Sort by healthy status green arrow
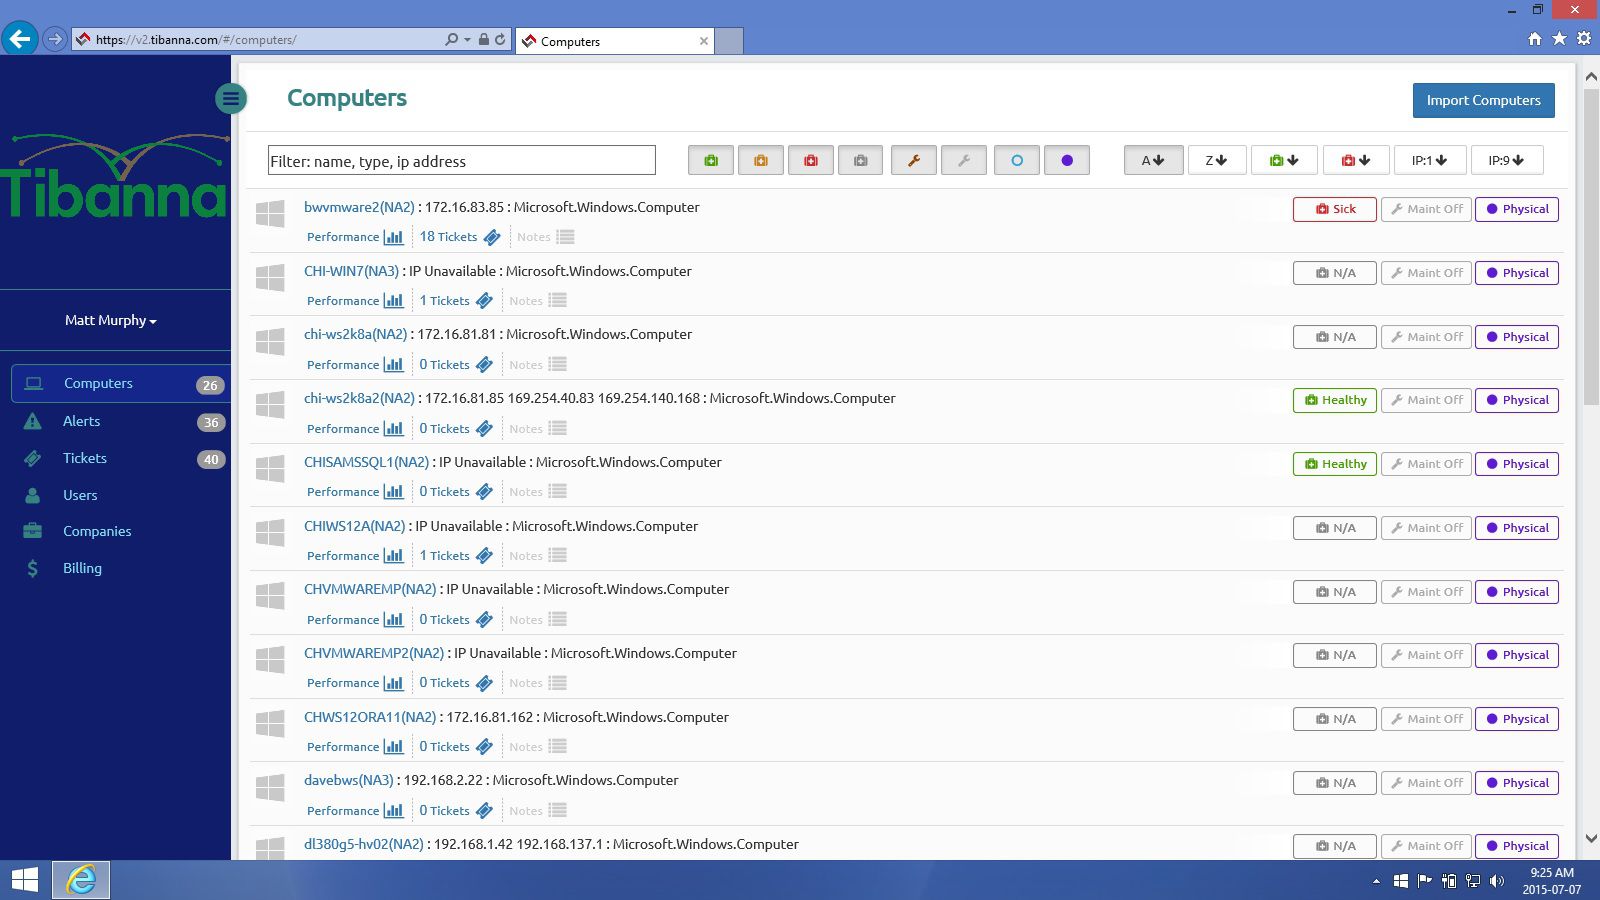The image size is (1600, 900). pos(1284,160)
